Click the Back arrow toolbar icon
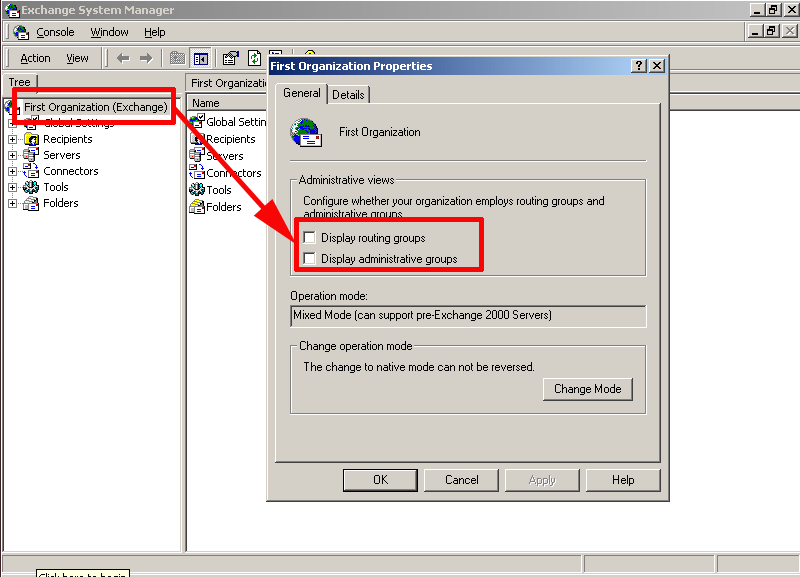This screenshot has width=800, height=577. click(x=123, y=59)
